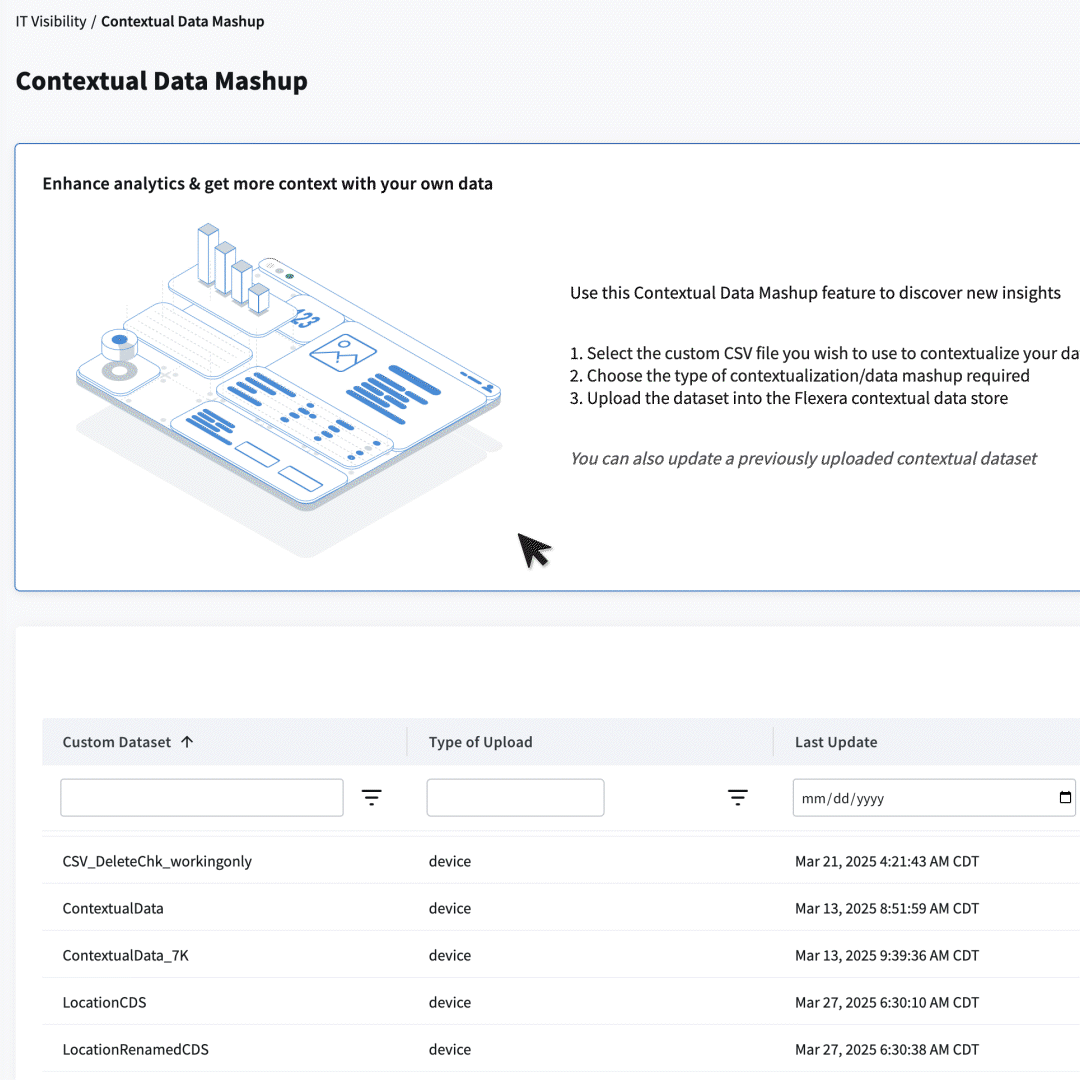This screenshot has height=1080, width=1080.
Task: Click the Custom Dataset column header label
Action: click(x=116, y=742)
